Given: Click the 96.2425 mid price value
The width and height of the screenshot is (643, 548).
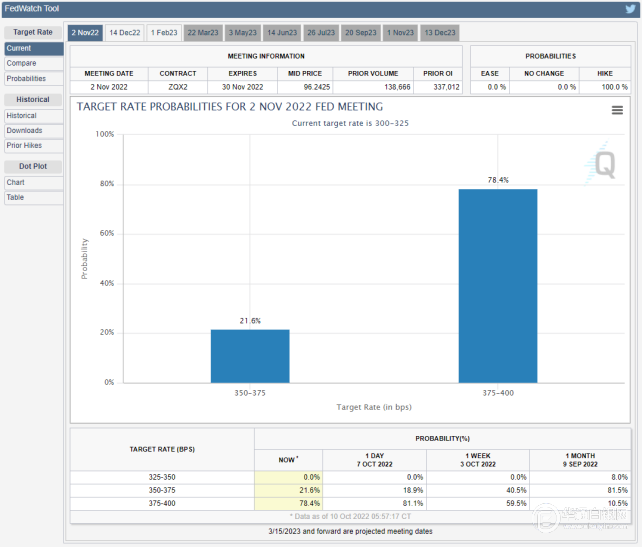Looking at the screenshot, I should click(317, 87).
